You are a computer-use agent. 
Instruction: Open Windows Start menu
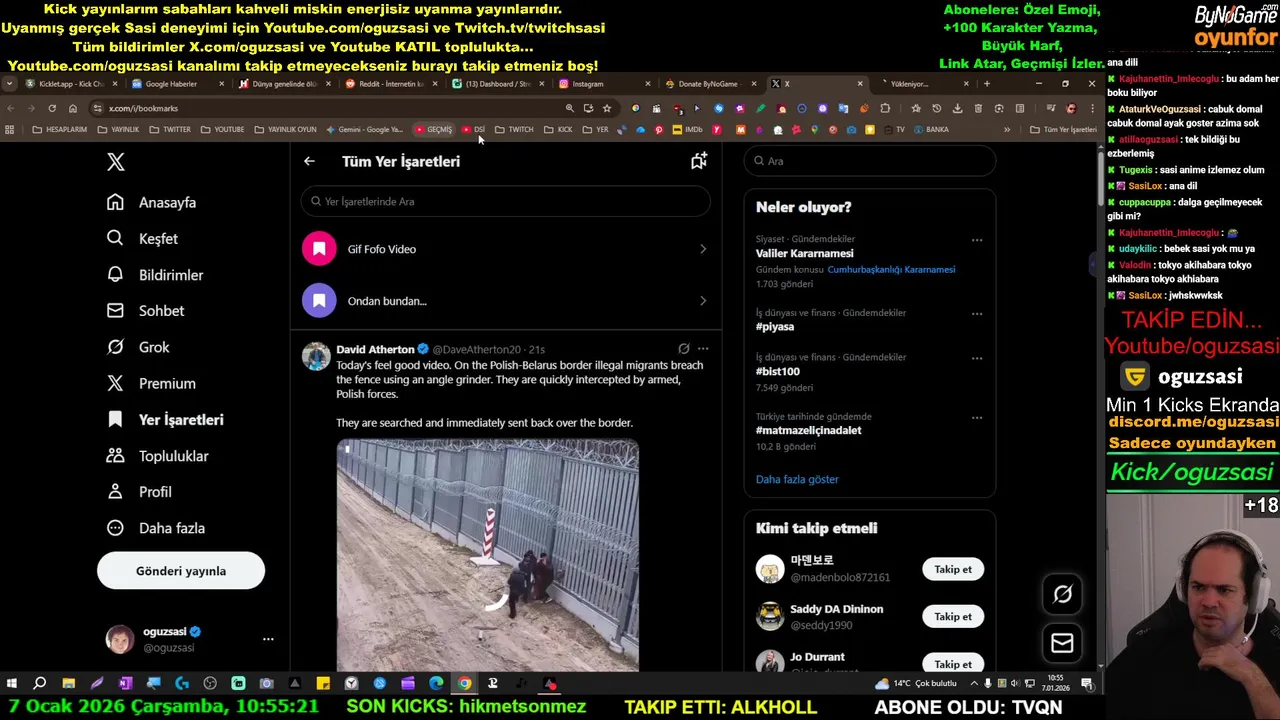tap(12, 684)
